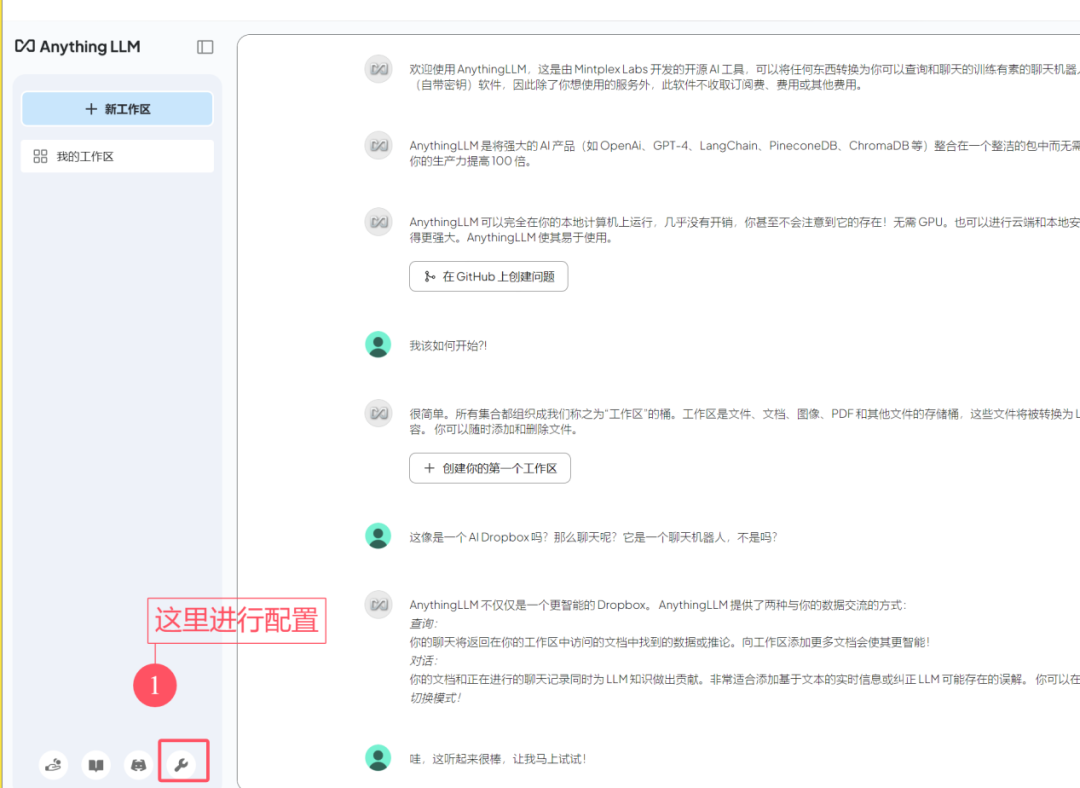
Task: Click the text 你的生产力提高 100 倍
Action: [x=470, y=161]
